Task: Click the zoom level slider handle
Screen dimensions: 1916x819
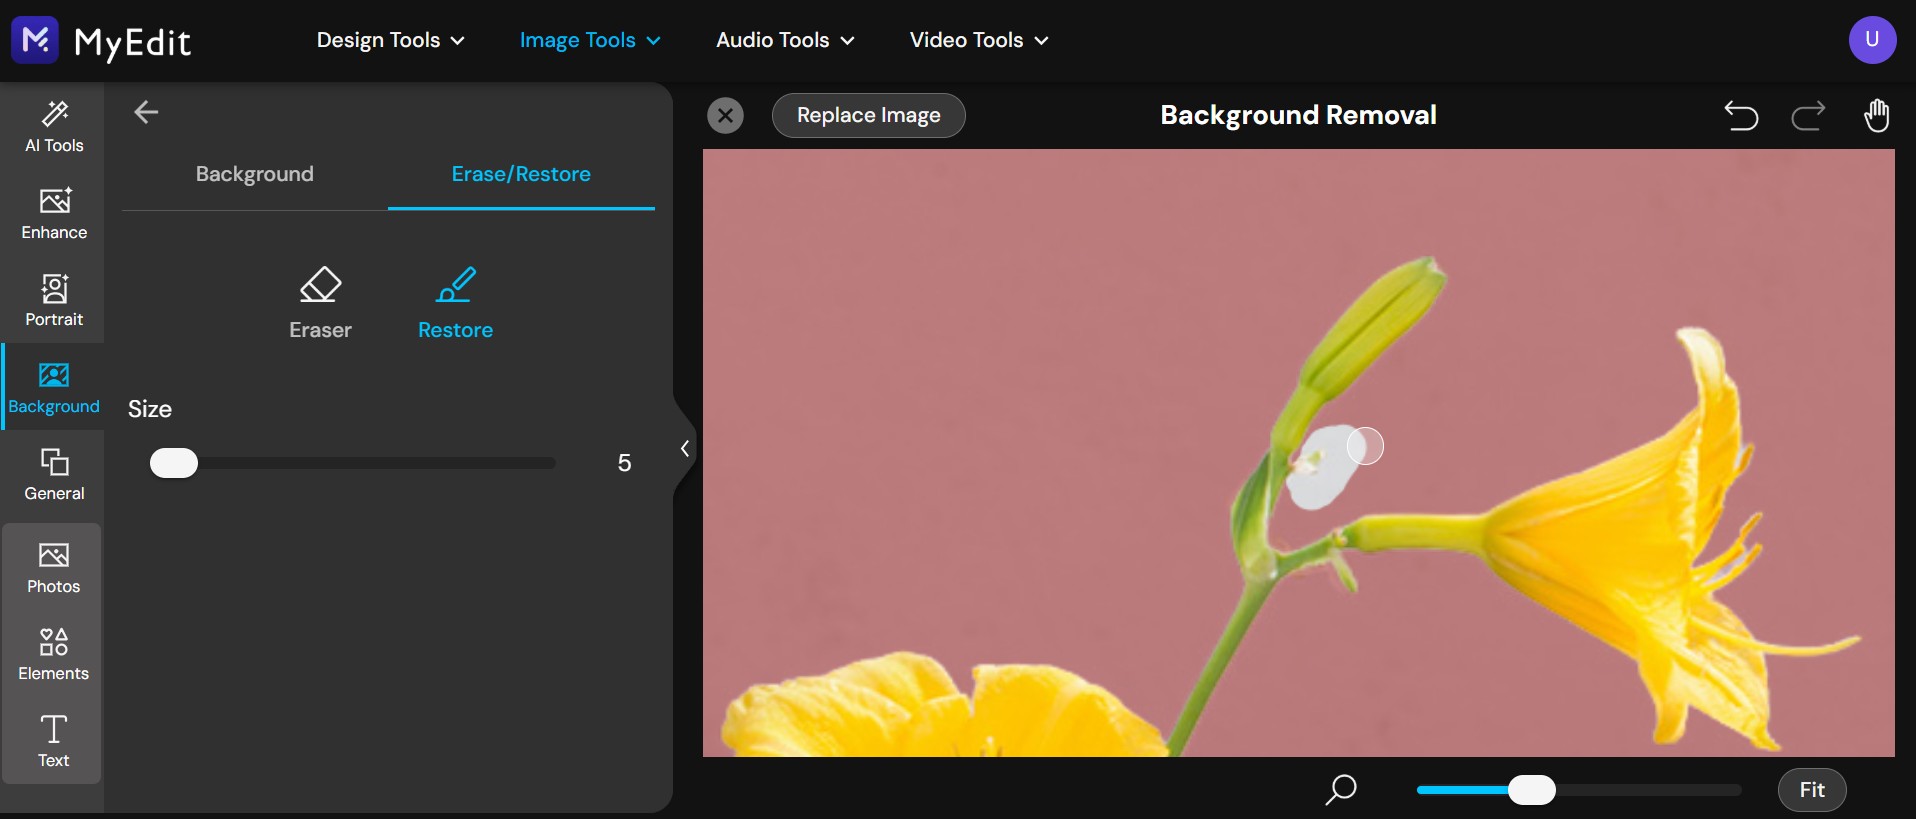Action: [1531, 790]
